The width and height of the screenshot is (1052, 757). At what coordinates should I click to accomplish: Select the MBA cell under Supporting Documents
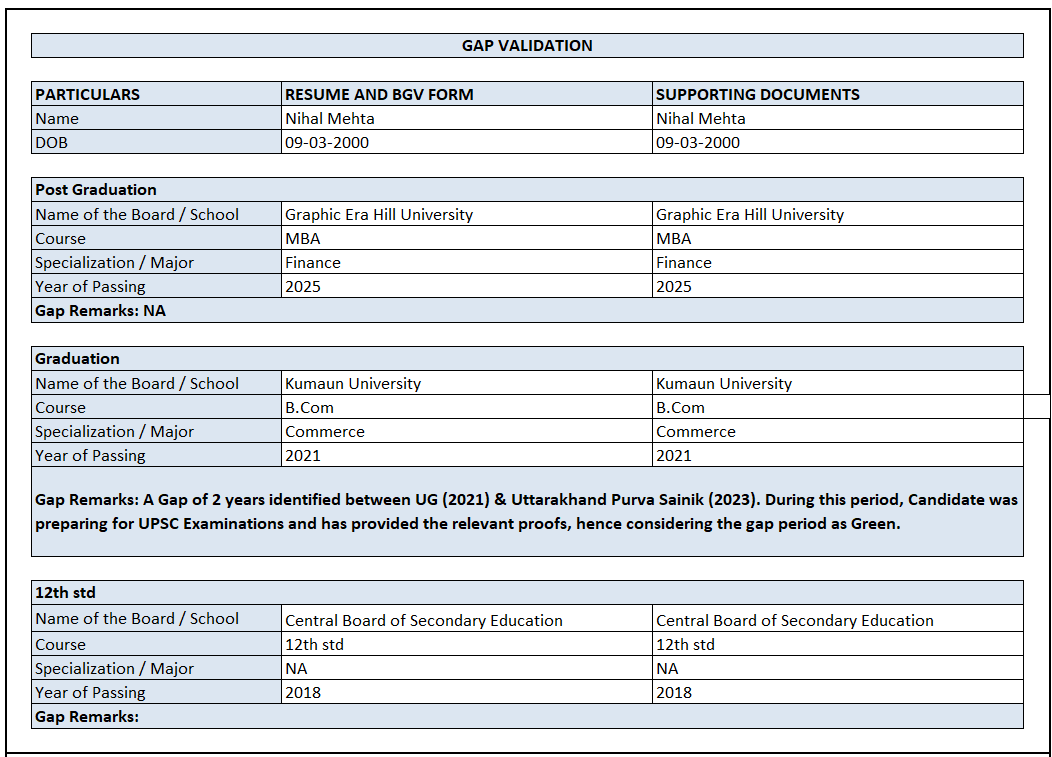point(674,238)
